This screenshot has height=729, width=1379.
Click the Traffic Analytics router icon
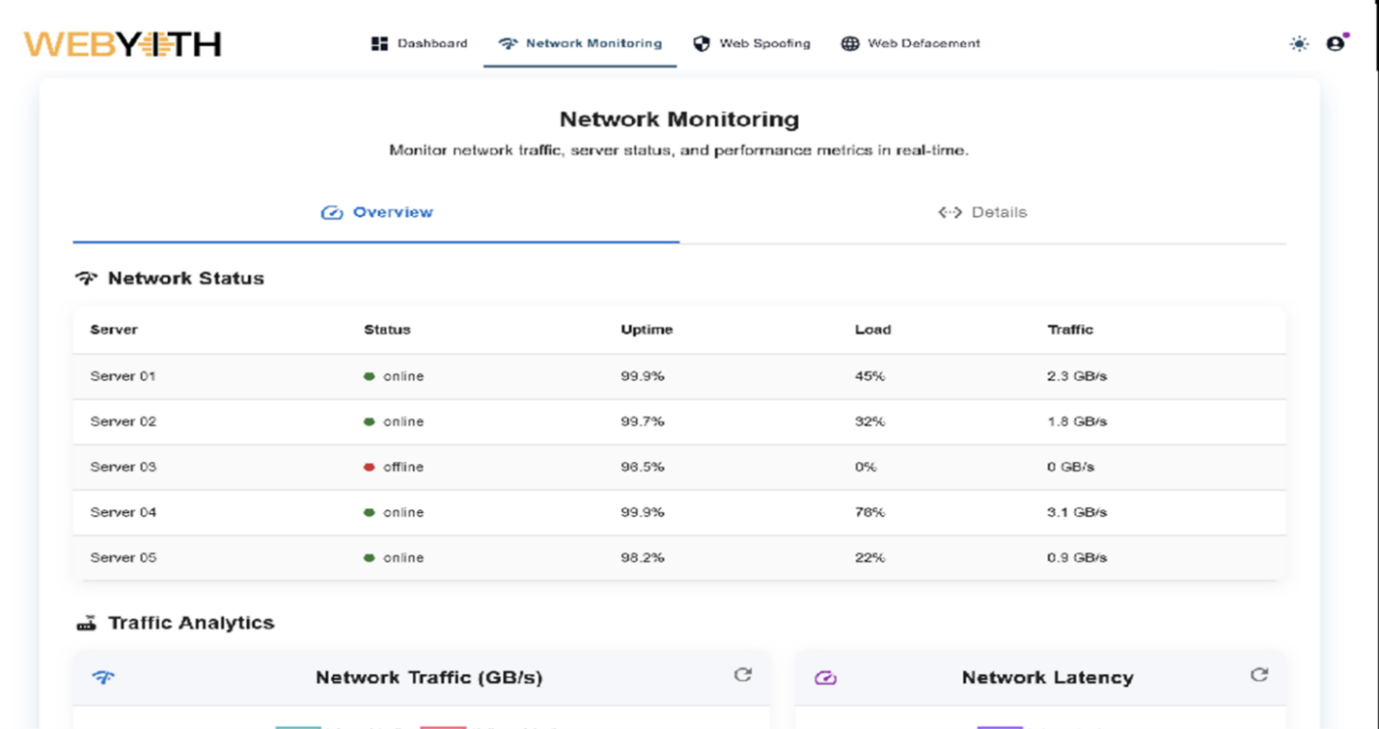pos(87,623)
